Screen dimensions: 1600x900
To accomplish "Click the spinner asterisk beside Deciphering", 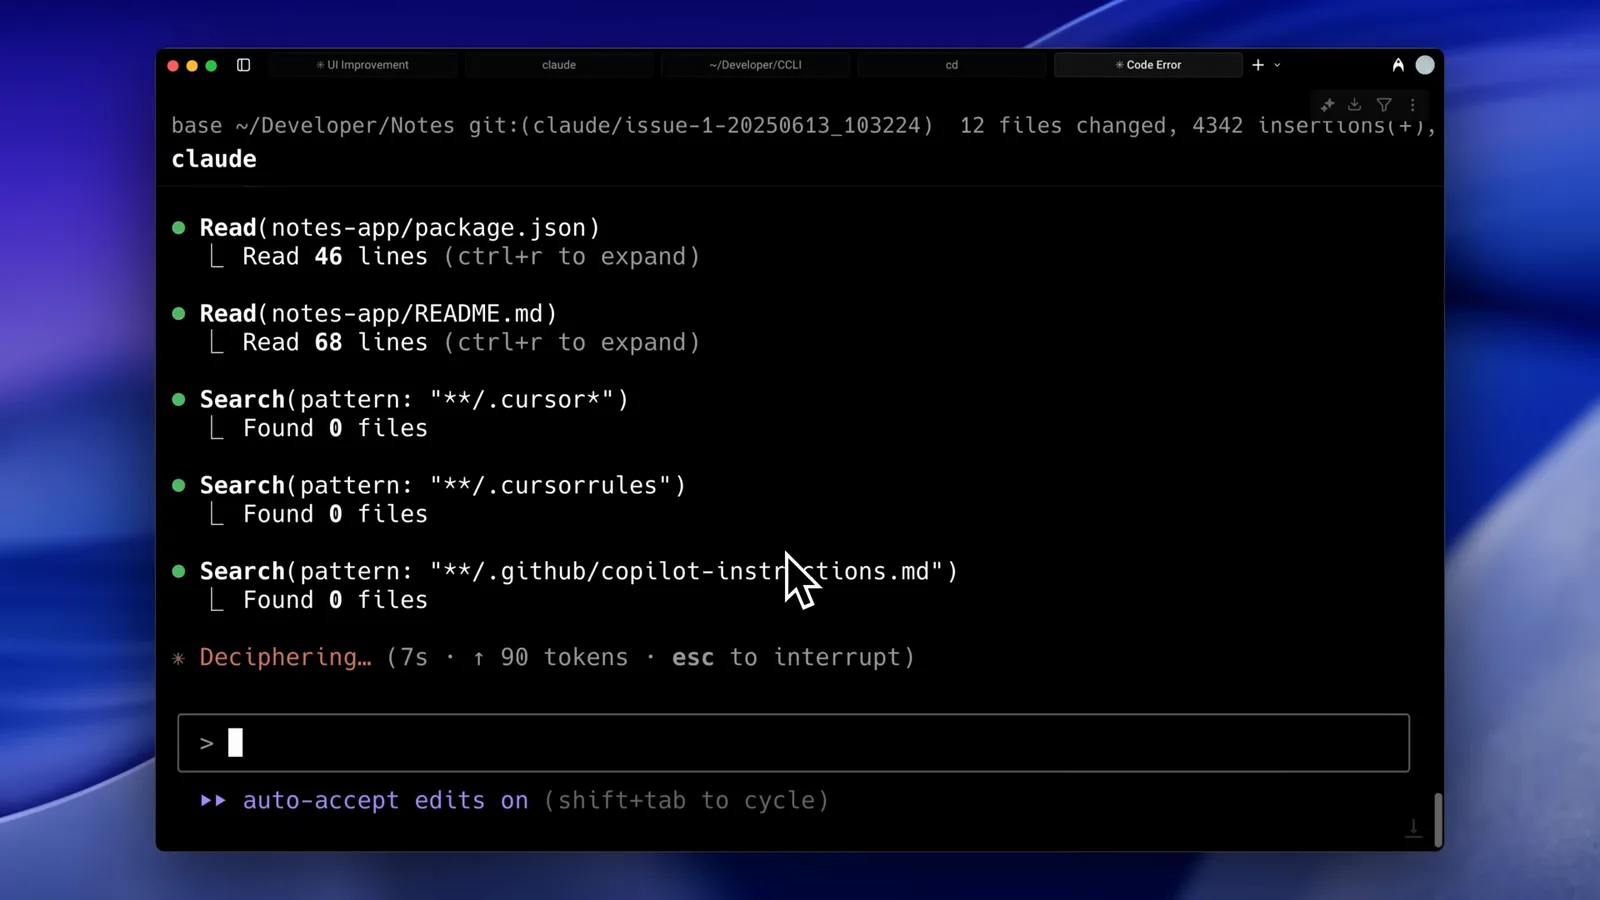I will (x=179, y=658).
